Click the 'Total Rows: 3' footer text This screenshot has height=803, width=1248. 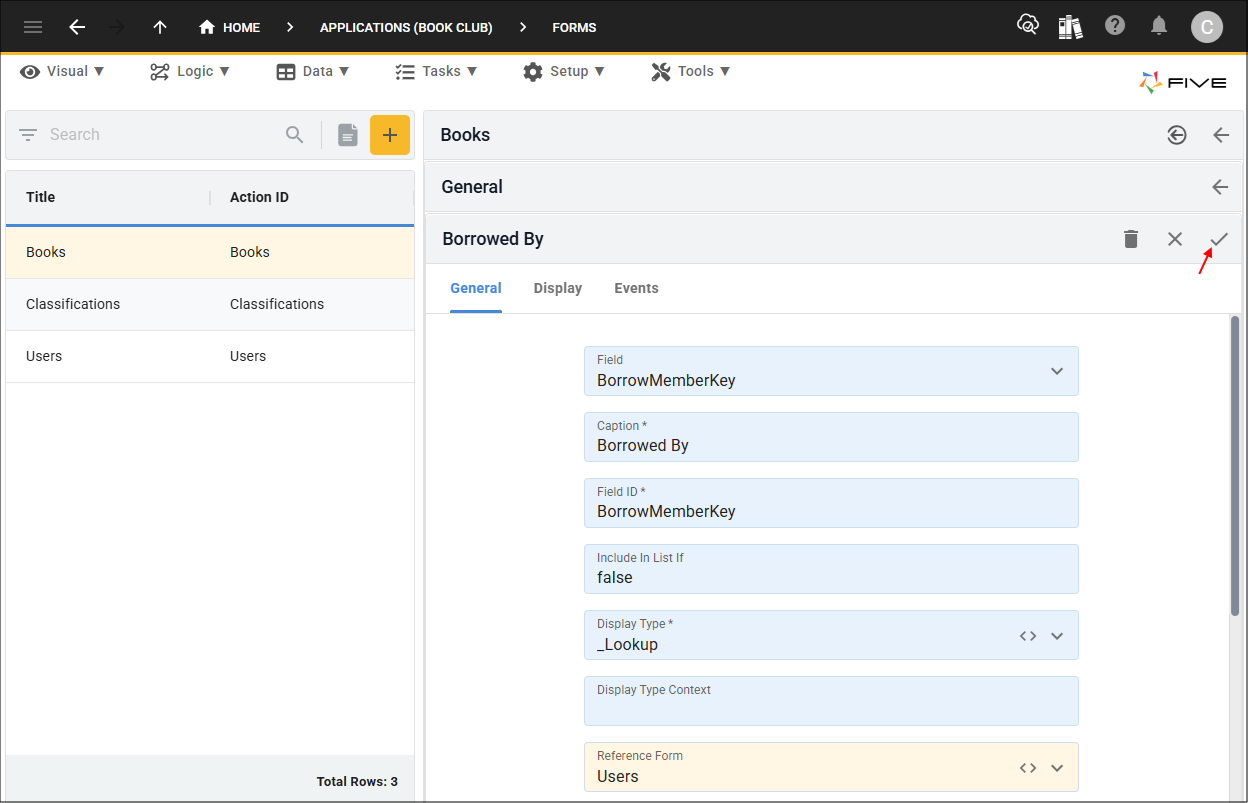click(357, 781)
